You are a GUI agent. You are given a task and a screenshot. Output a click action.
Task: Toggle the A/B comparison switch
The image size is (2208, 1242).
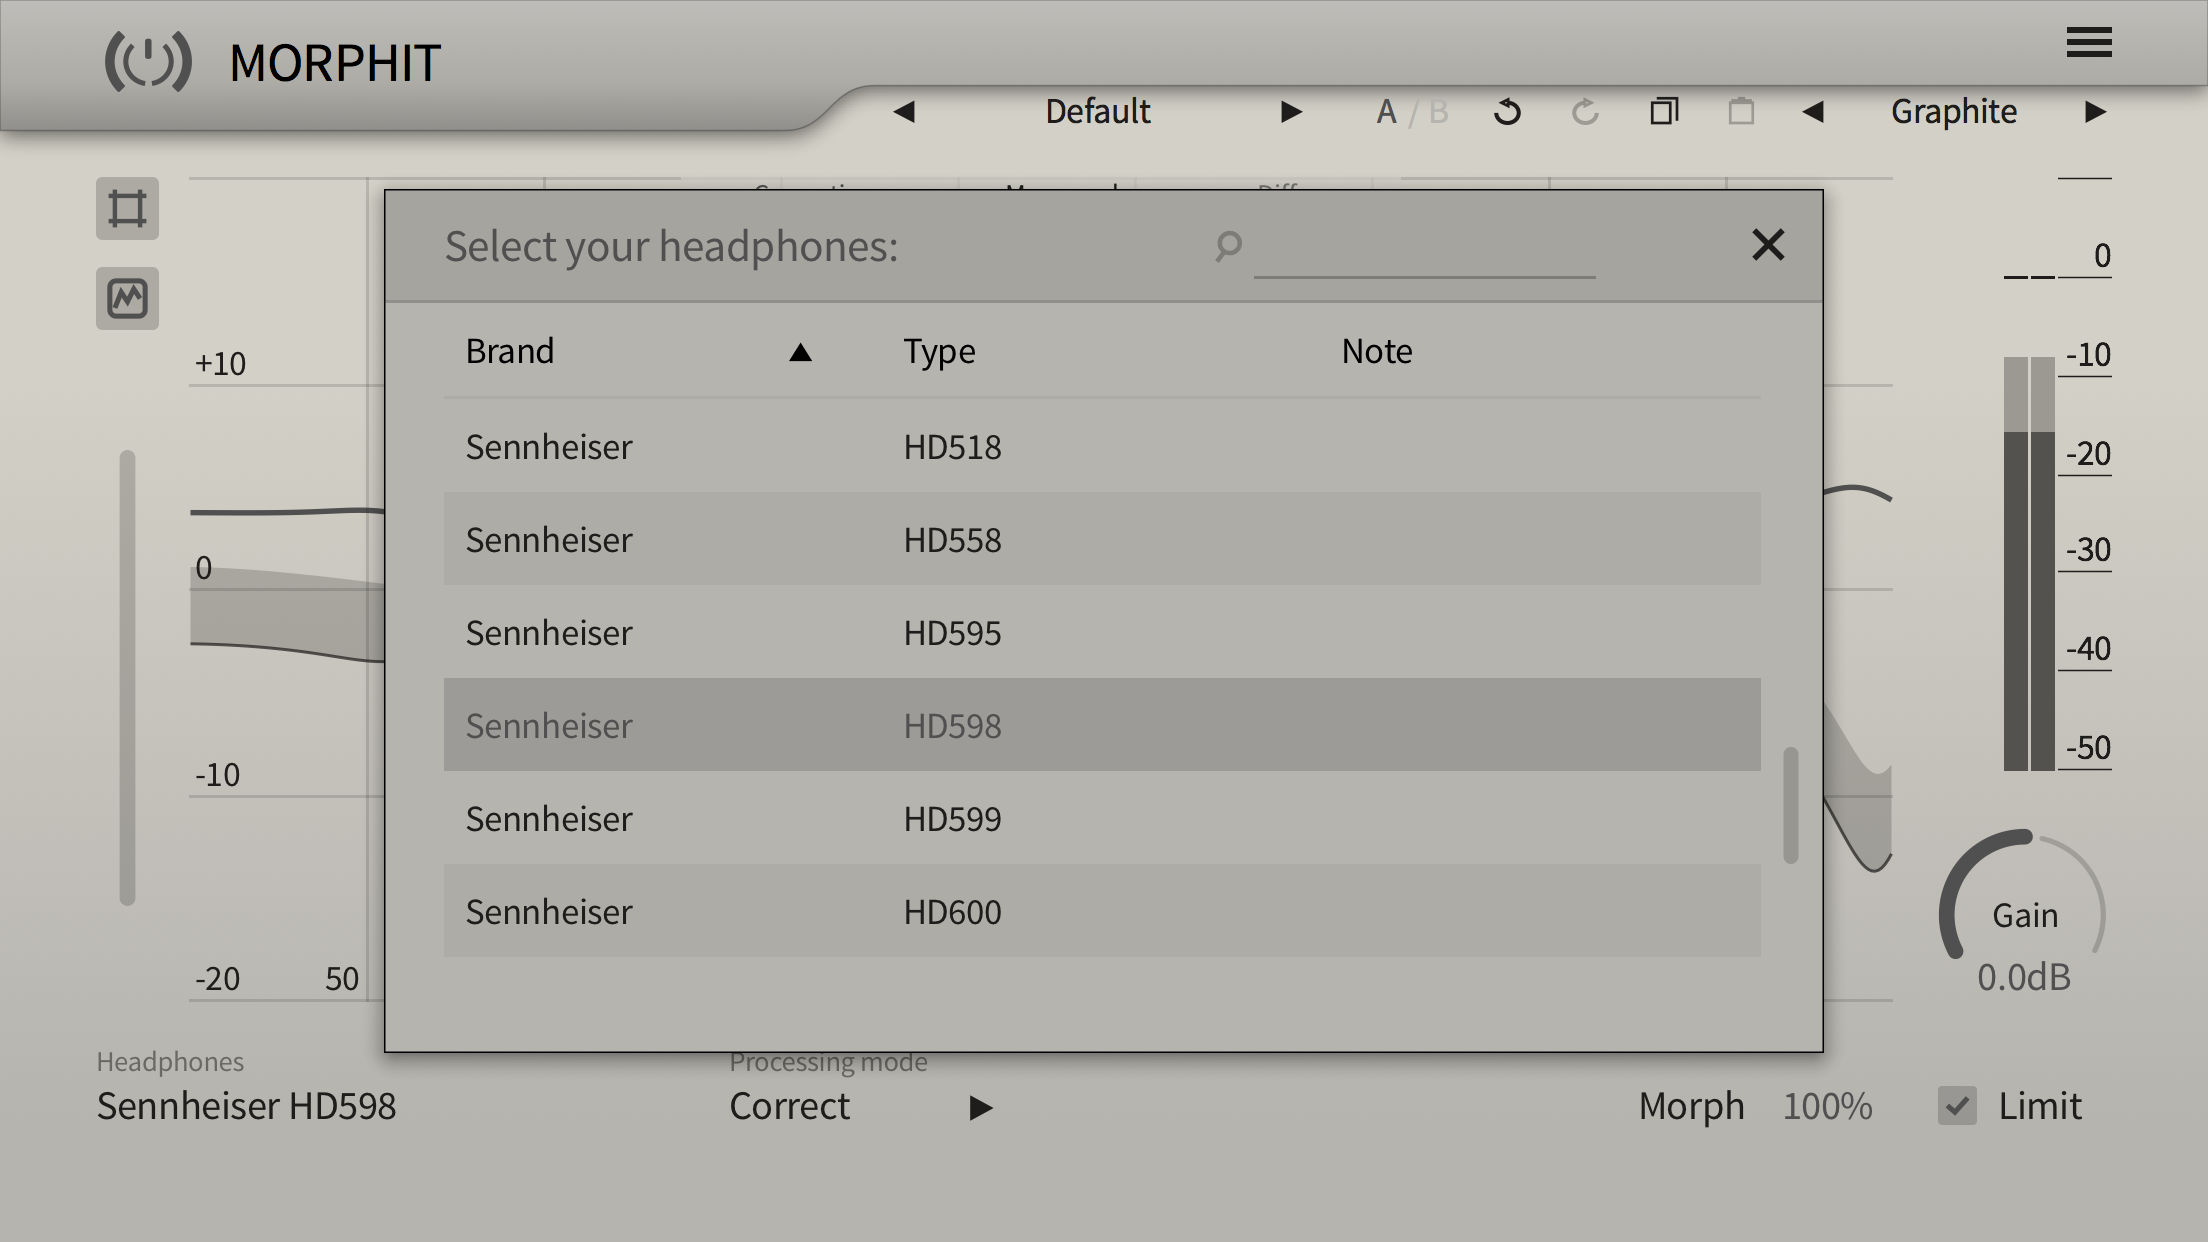[x=1411, y=112]
